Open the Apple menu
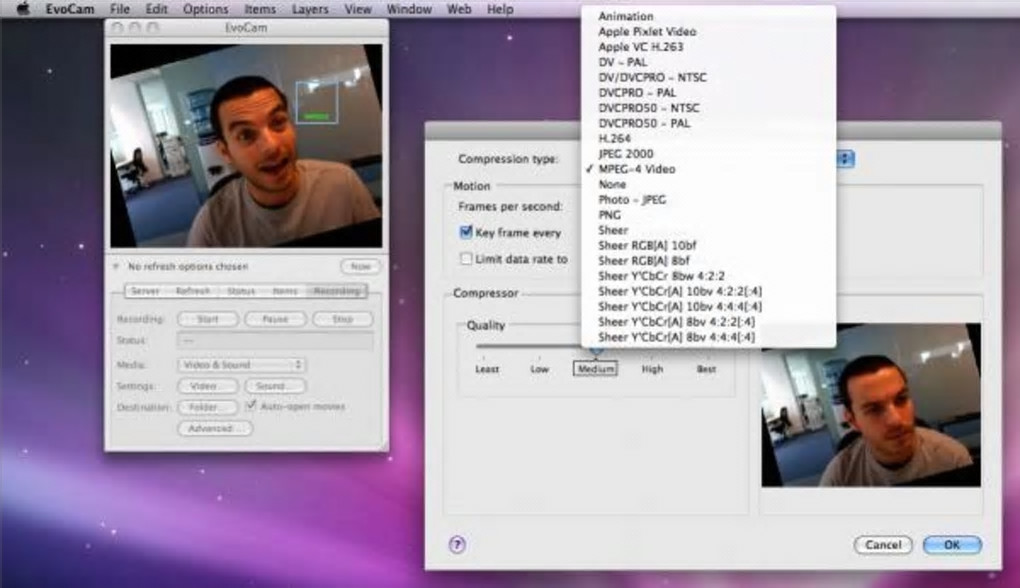The height and width of the screenshot is (588, 1020). click(x=23, y=9)
